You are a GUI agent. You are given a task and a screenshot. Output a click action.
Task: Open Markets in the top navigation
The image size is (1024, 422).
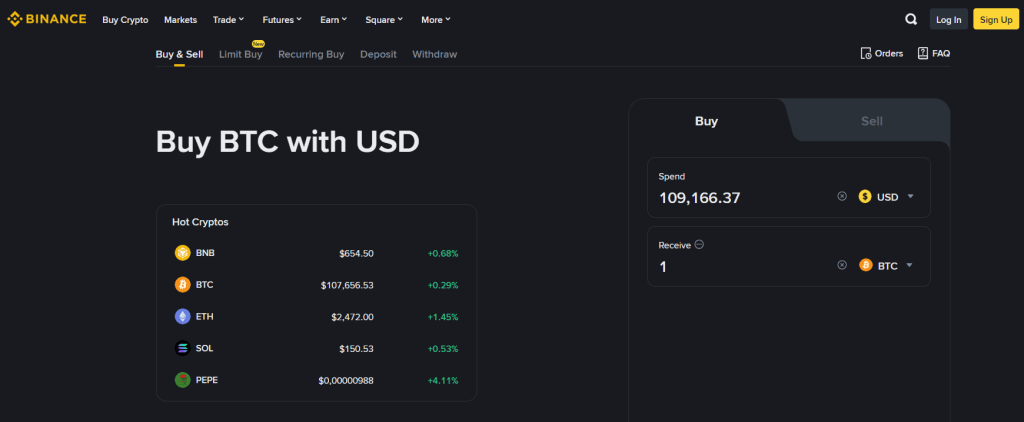(x=180, y=20)
